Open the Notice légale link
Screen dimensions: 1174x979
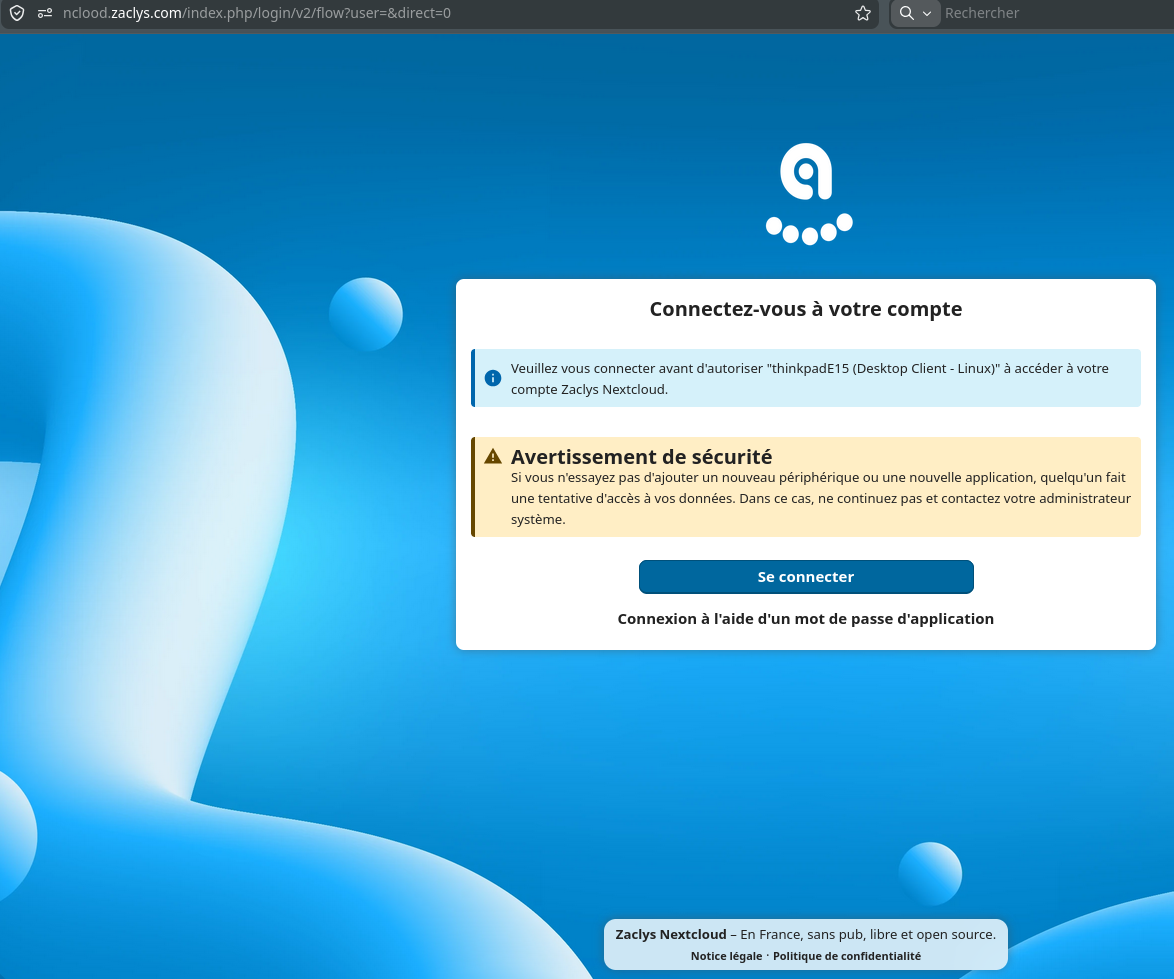pos(726,956)
